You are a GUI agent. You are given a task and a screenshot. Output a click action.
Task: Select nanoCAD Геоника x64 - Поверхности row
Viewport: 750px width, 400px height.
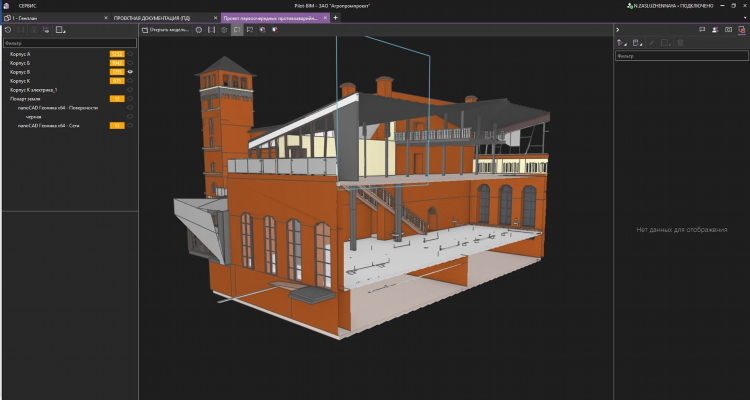click(x=70, y=108)
